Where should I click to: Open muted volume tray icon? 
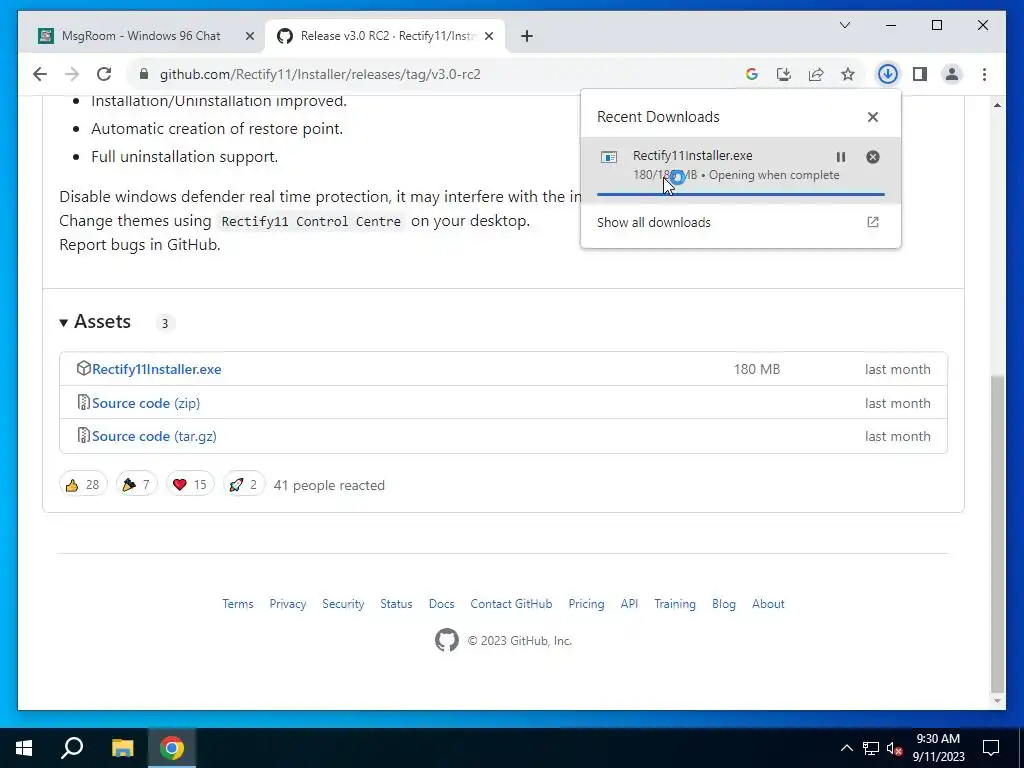point(895,748)
